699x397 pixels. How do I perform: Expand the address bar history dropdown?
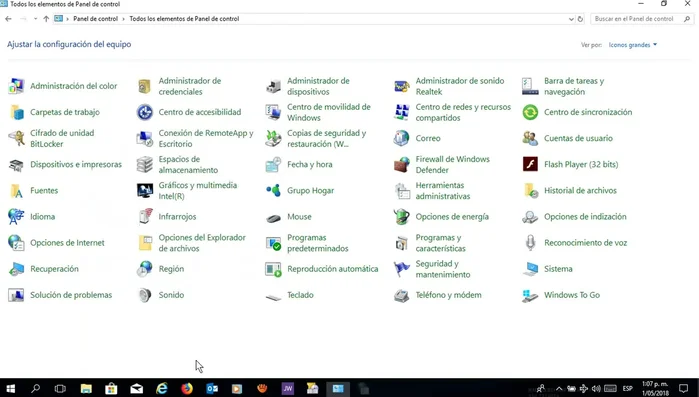pos(571,19)
